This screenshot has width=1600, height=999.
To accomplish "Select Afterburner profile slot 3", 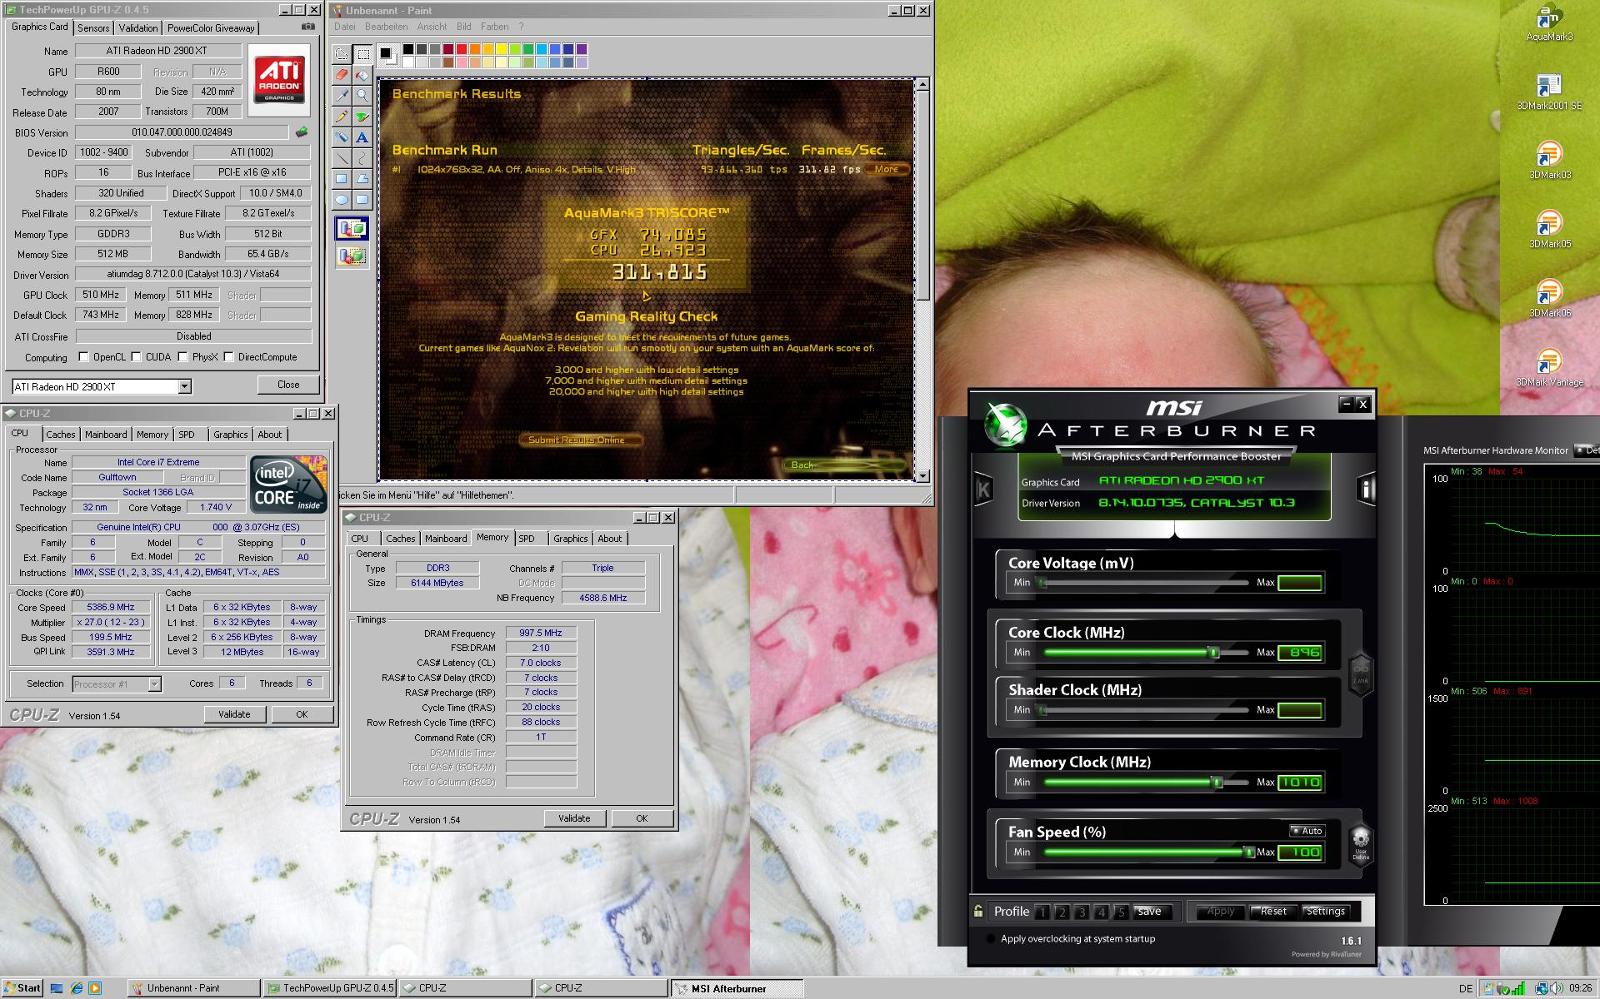I will [x=1082, y=912].
